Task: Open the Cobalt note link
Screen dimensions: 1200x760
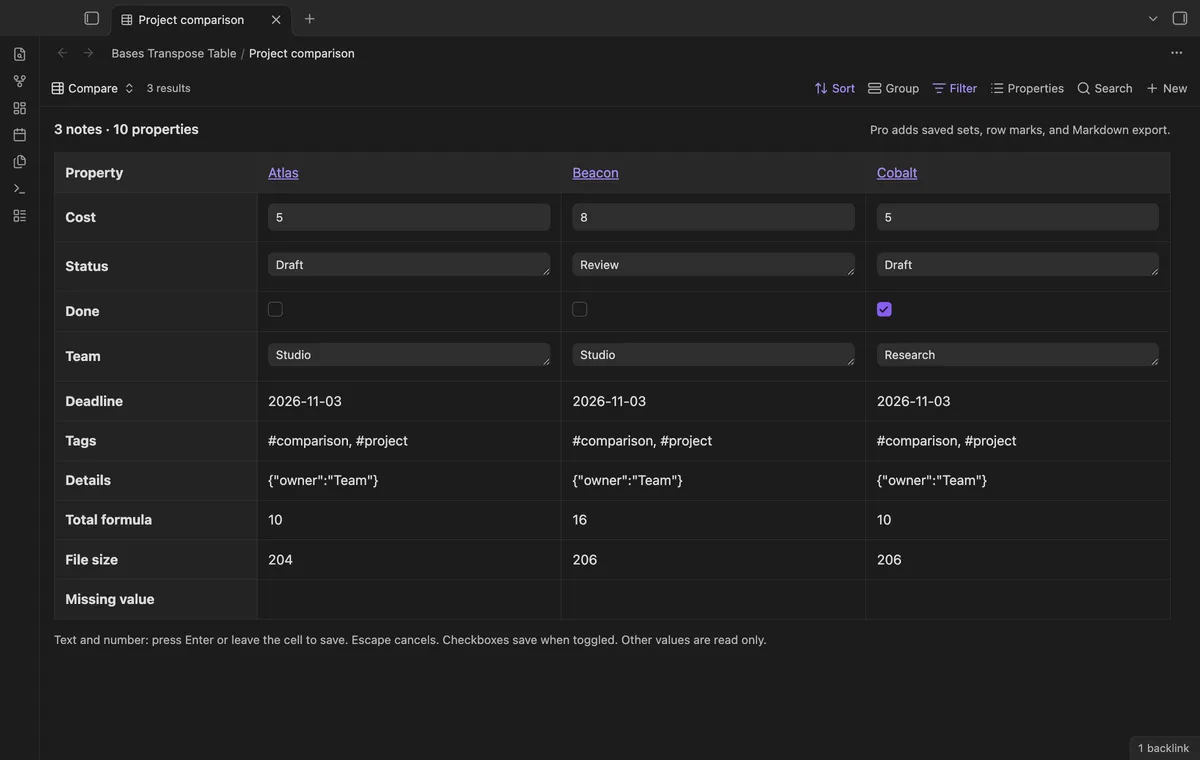Action: point(897,173)
